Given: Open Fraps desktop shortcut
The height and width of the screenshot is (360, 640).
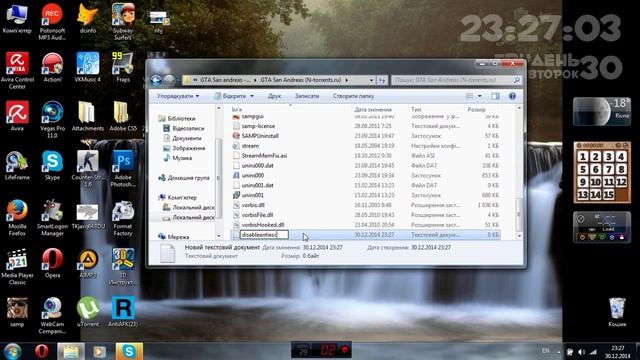Looking at the screenshot, I should coord(122,68).
